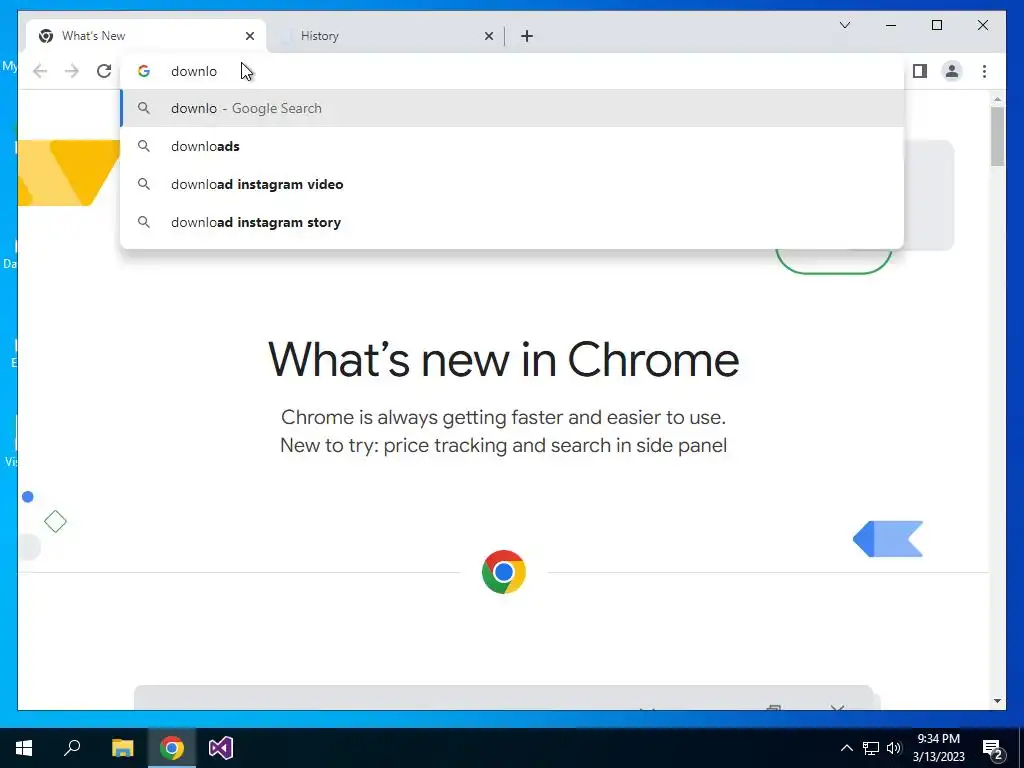Click 'New to try: price tracking' text
Viewport: 1024px width, 768px height.
[x=504, y=445]
